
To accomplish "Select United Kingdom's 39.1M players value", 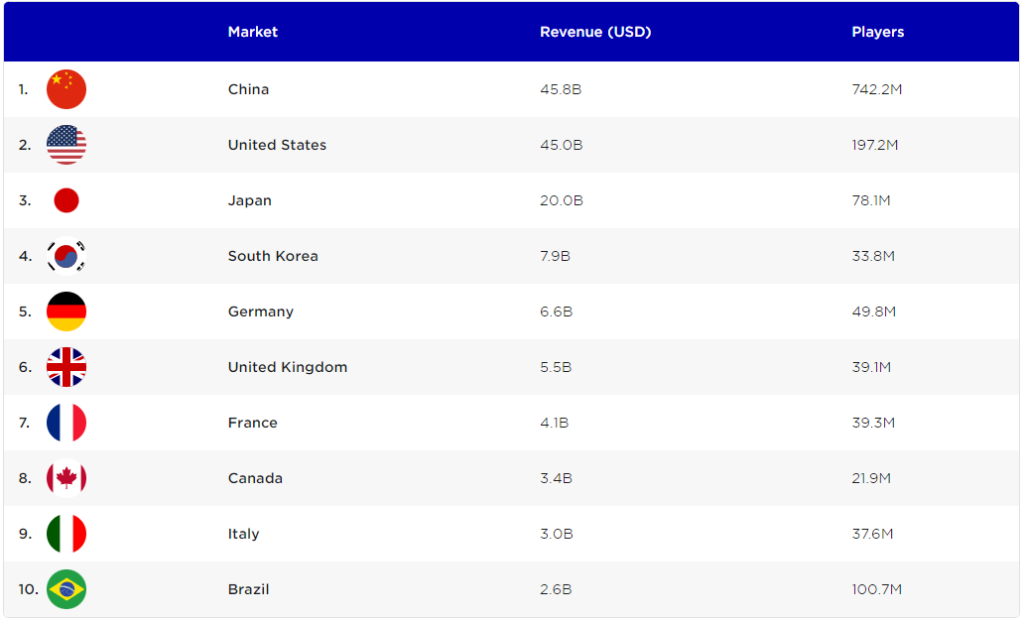I will click(x=871, y=367).
